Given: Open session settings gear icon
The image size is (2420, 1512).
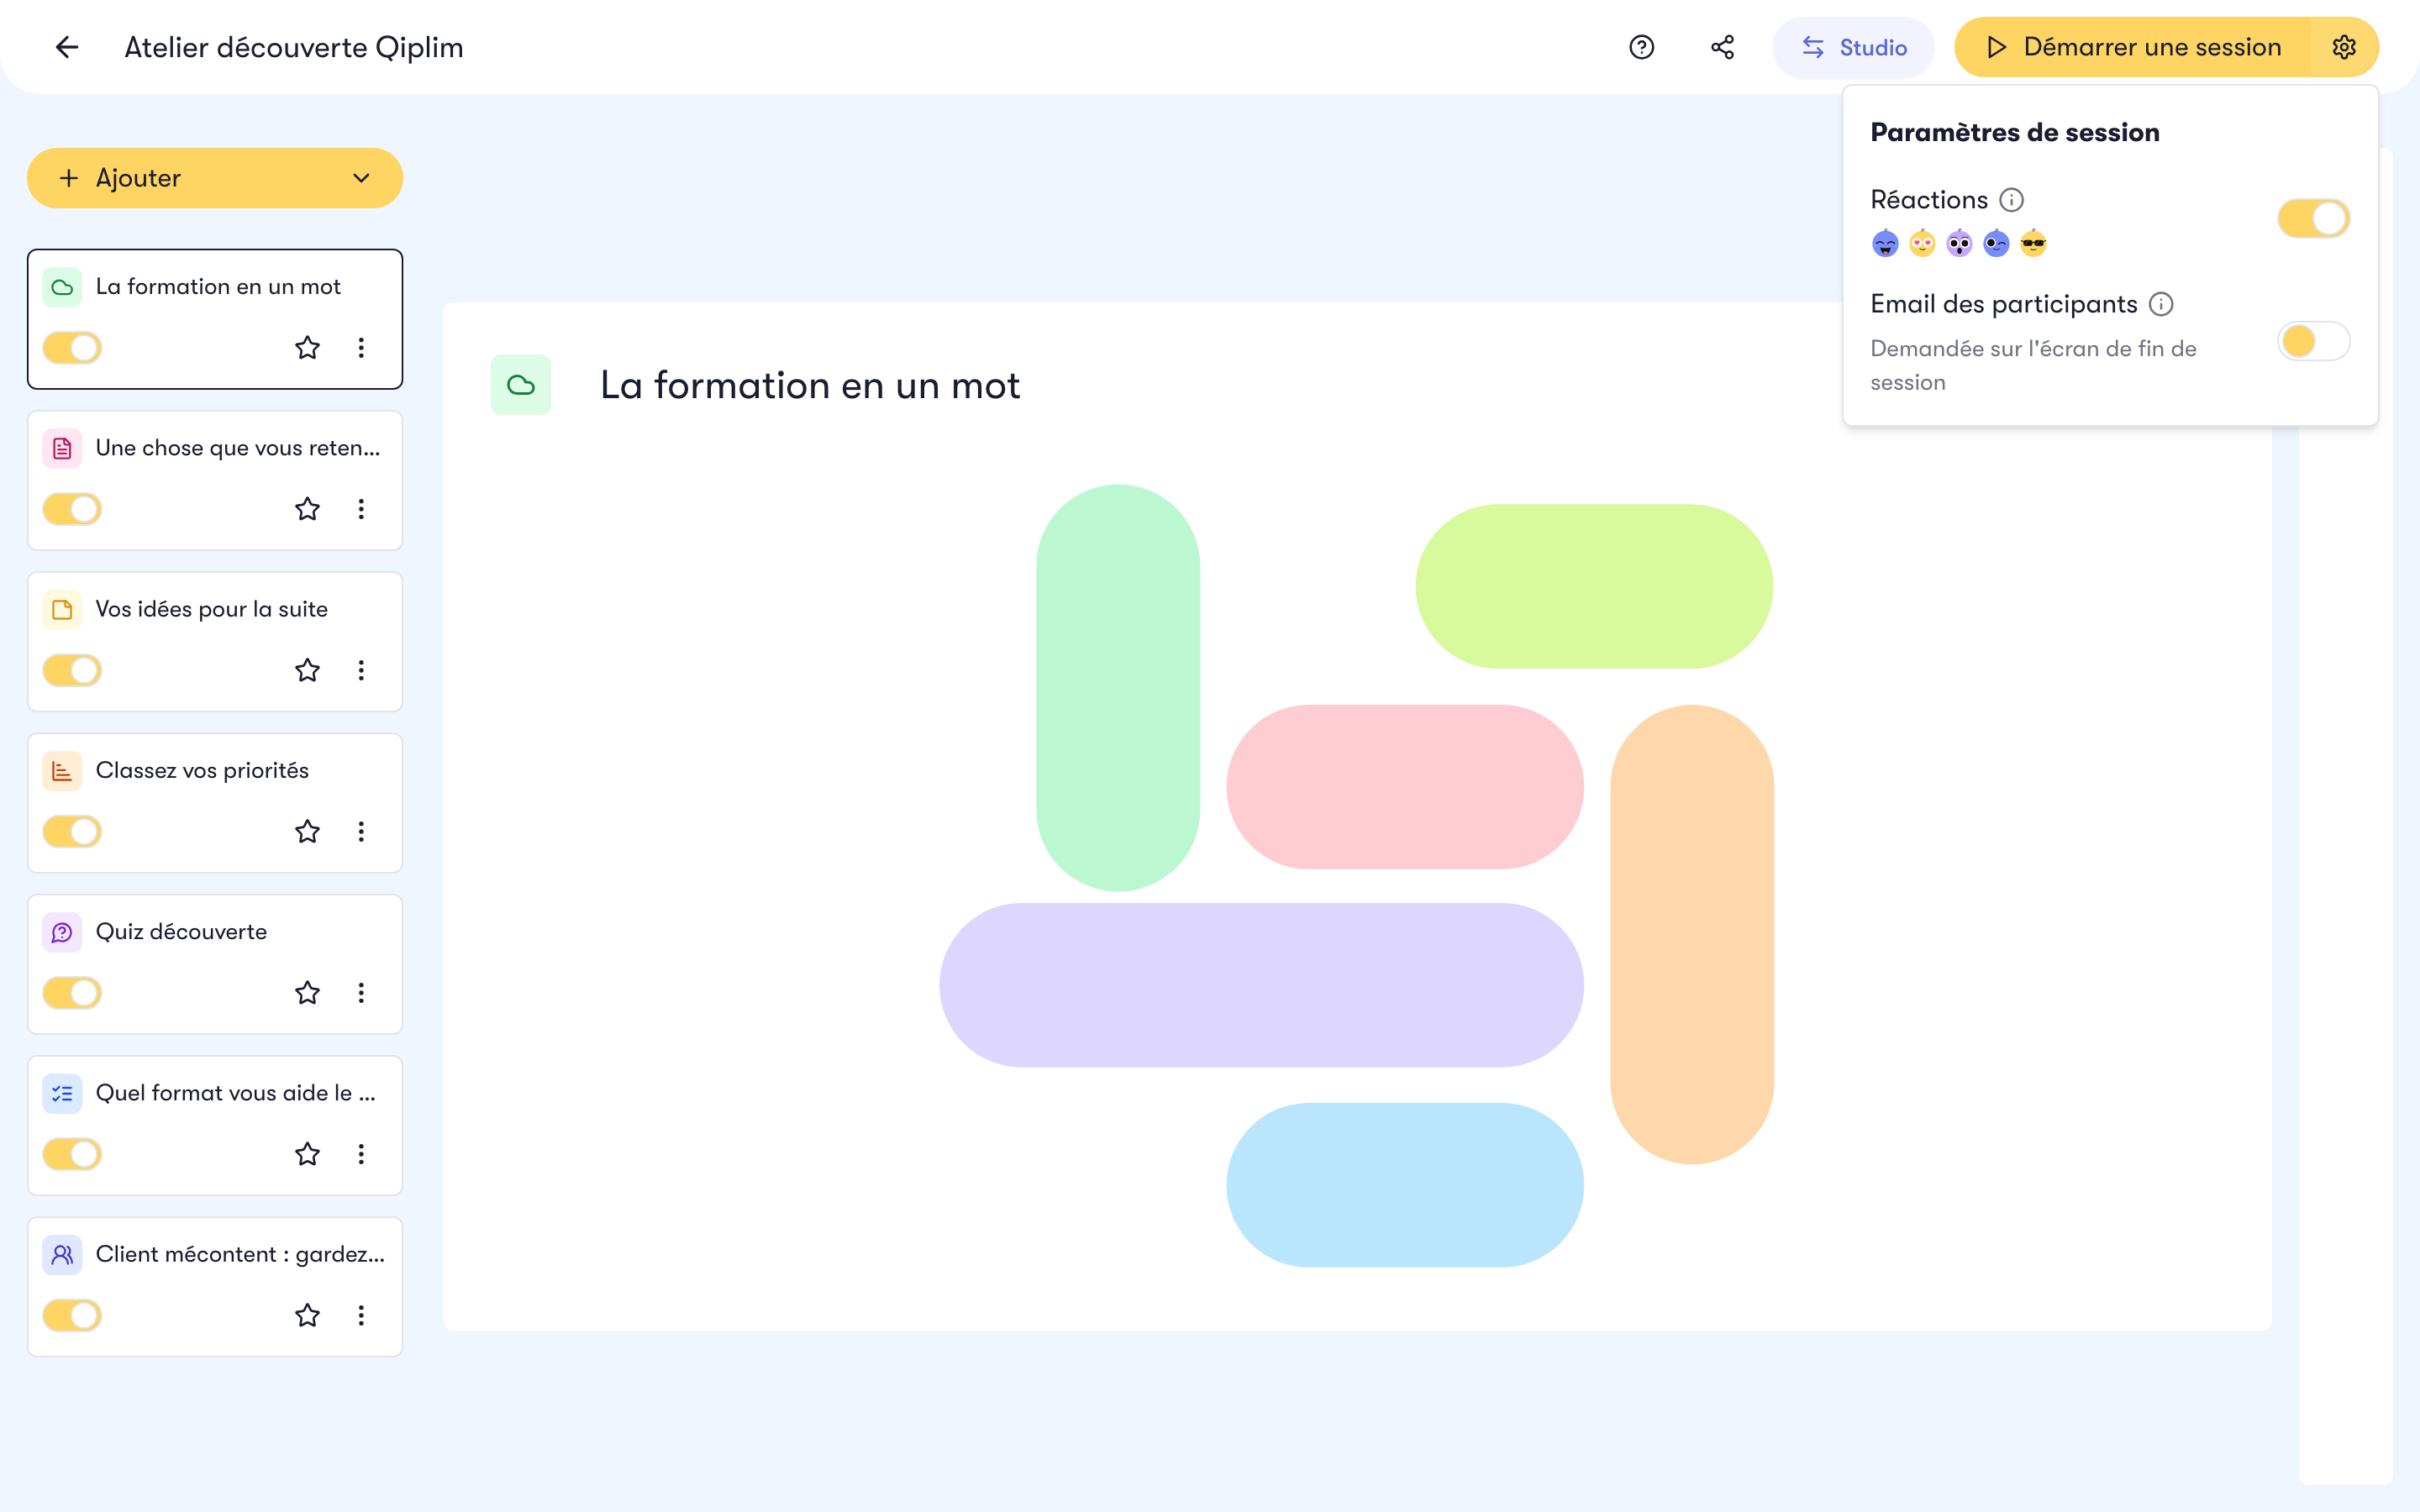Looking at the screenshot, I should tap(2344, 47).
